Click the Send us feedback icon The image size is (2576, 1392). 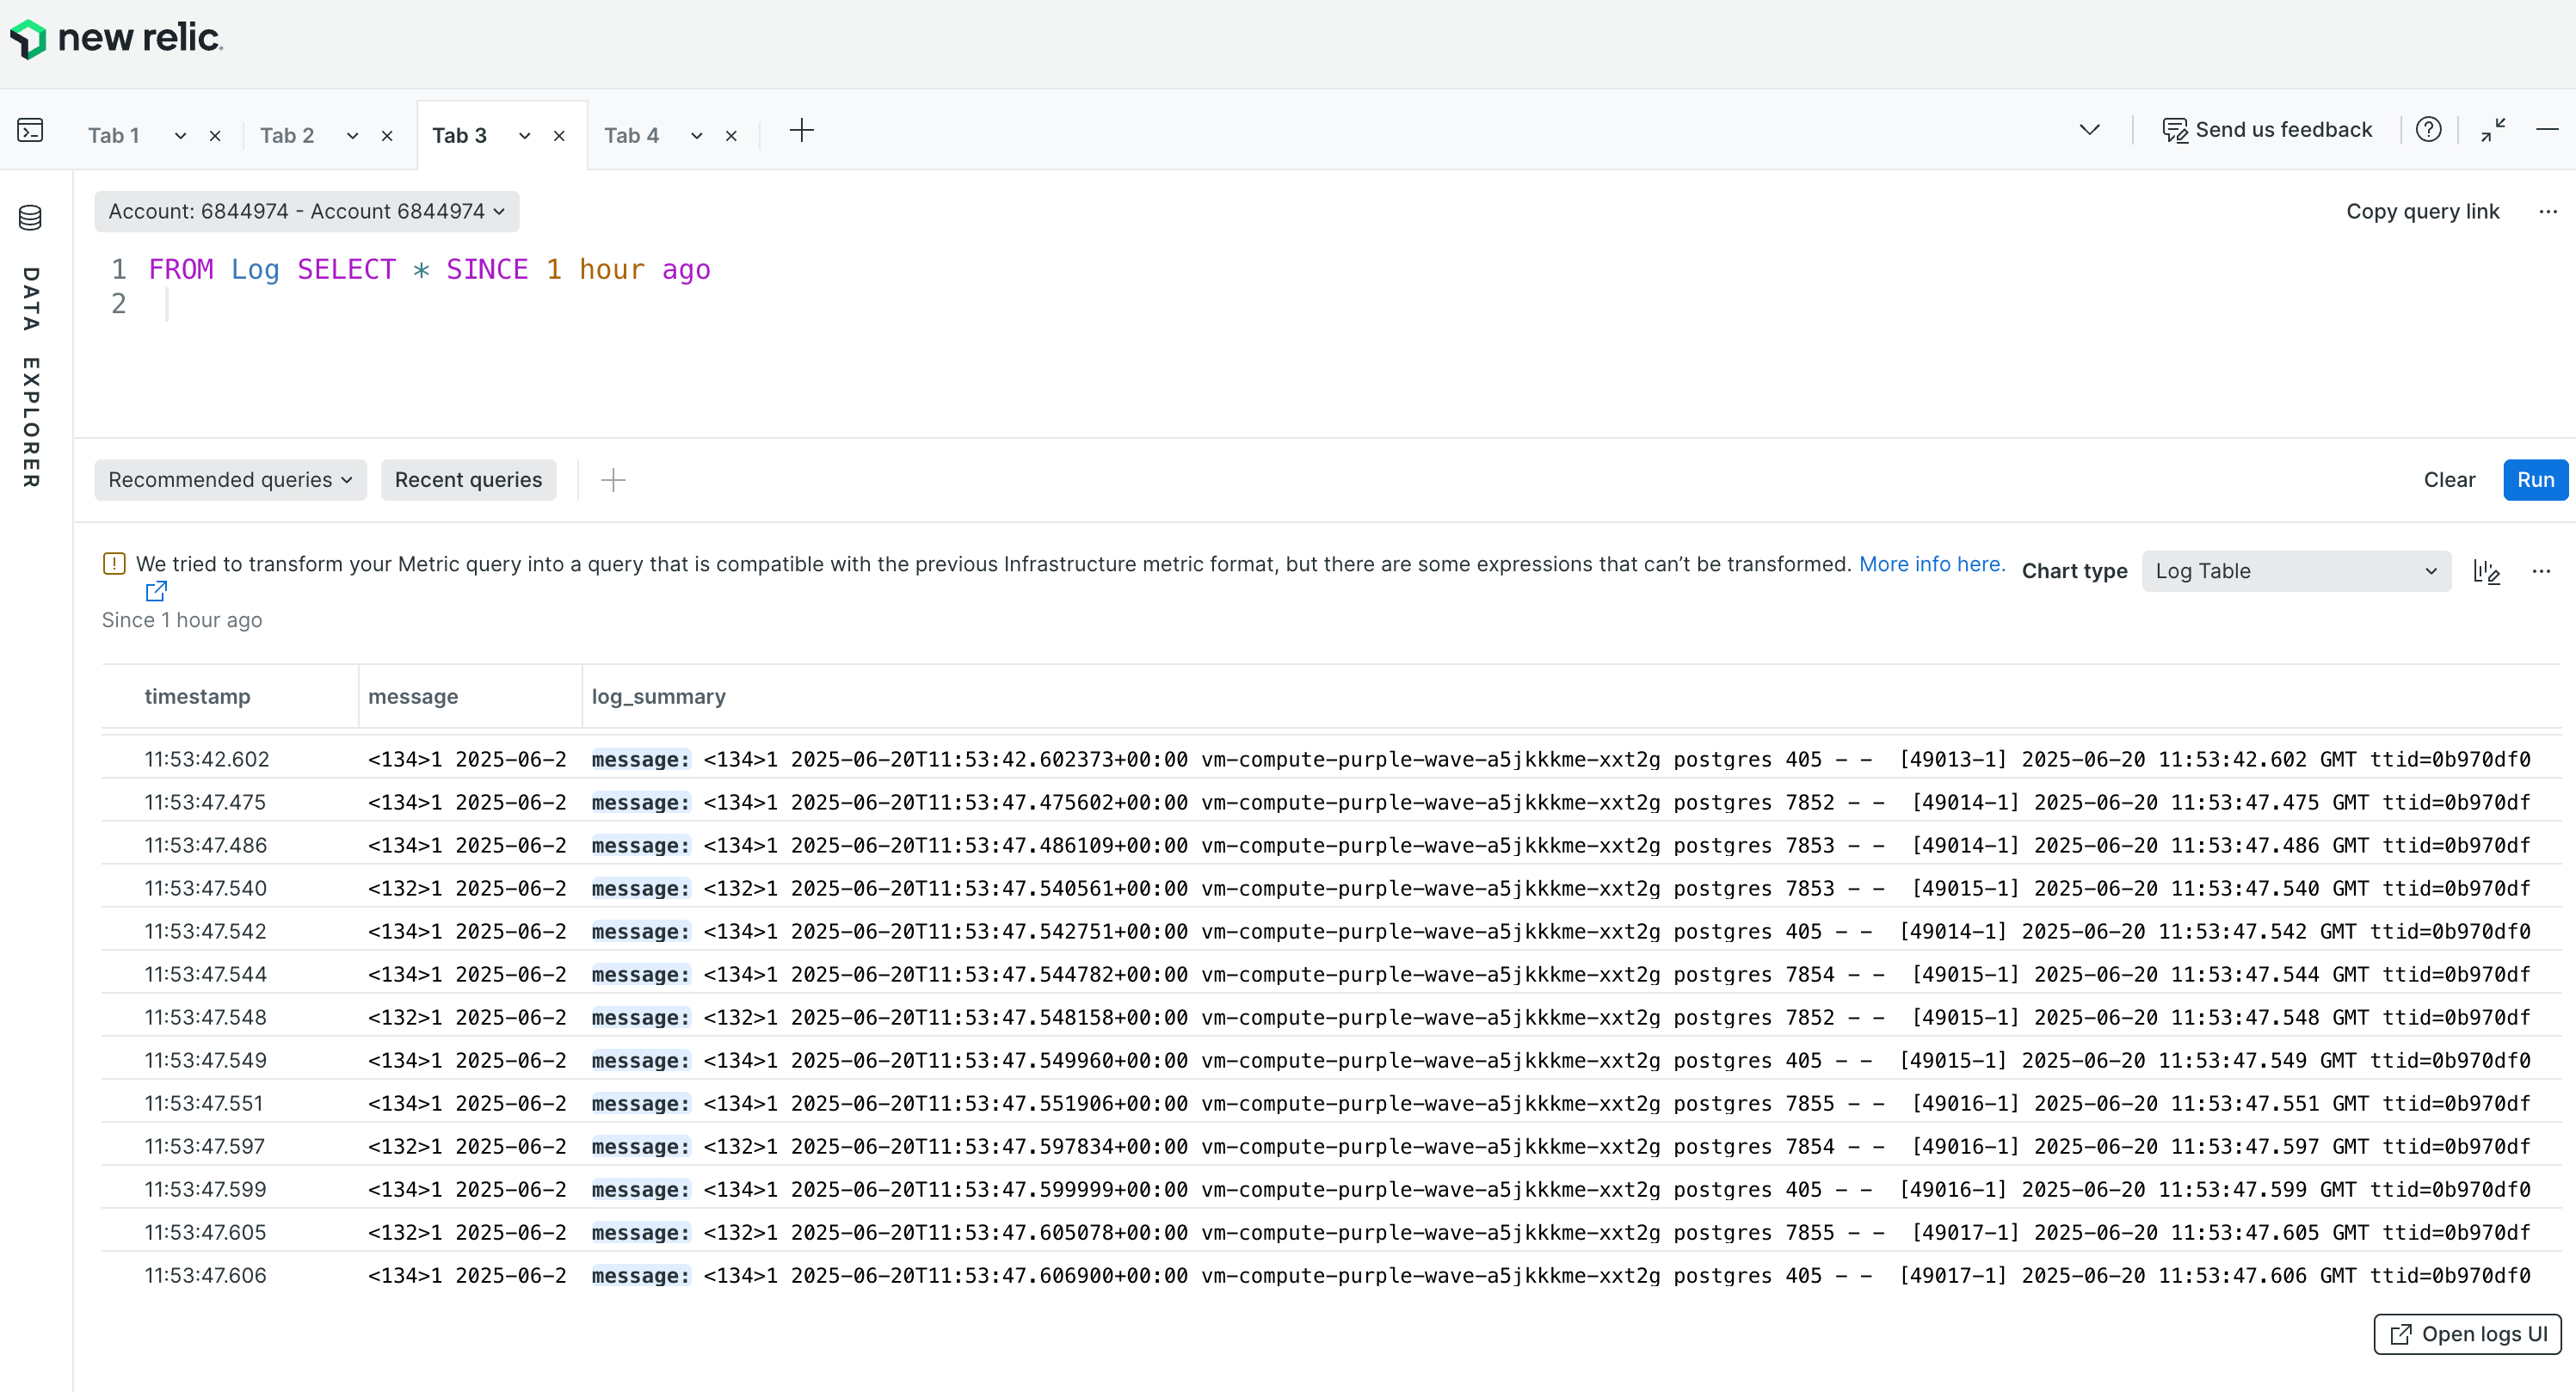tap(2176, 129)
